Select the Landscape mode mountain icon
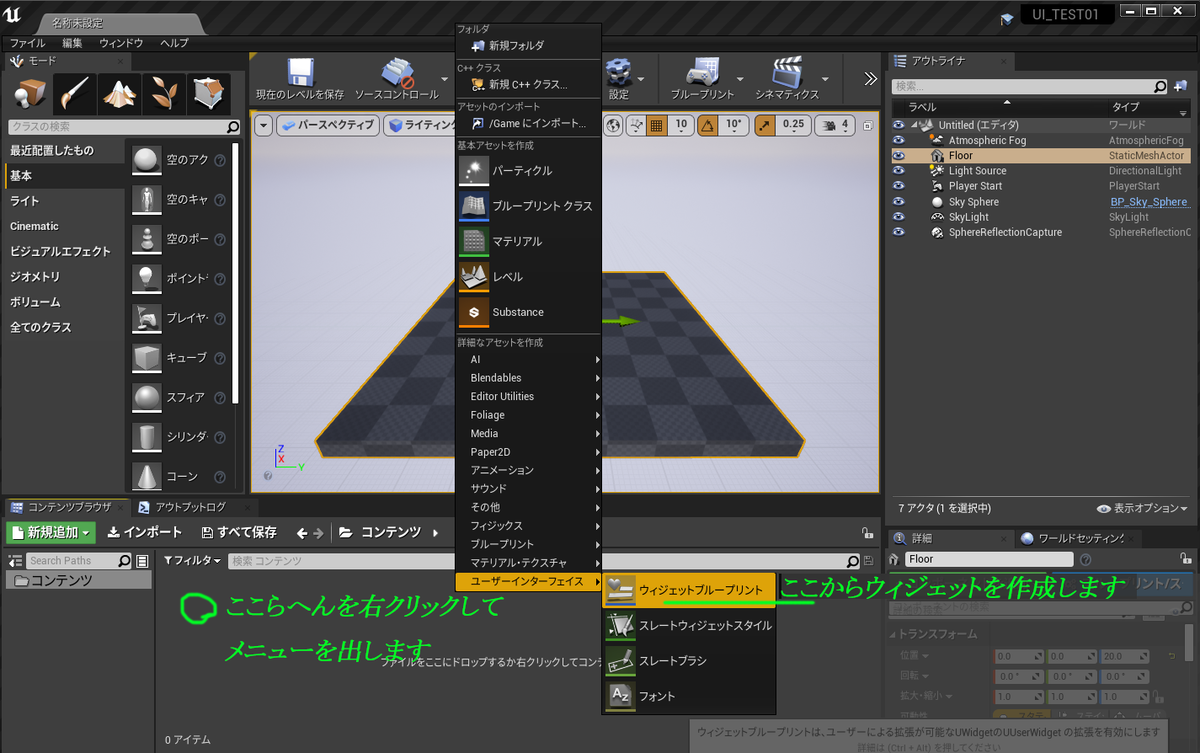The image size is (1200, 753). tap(120, 94)
